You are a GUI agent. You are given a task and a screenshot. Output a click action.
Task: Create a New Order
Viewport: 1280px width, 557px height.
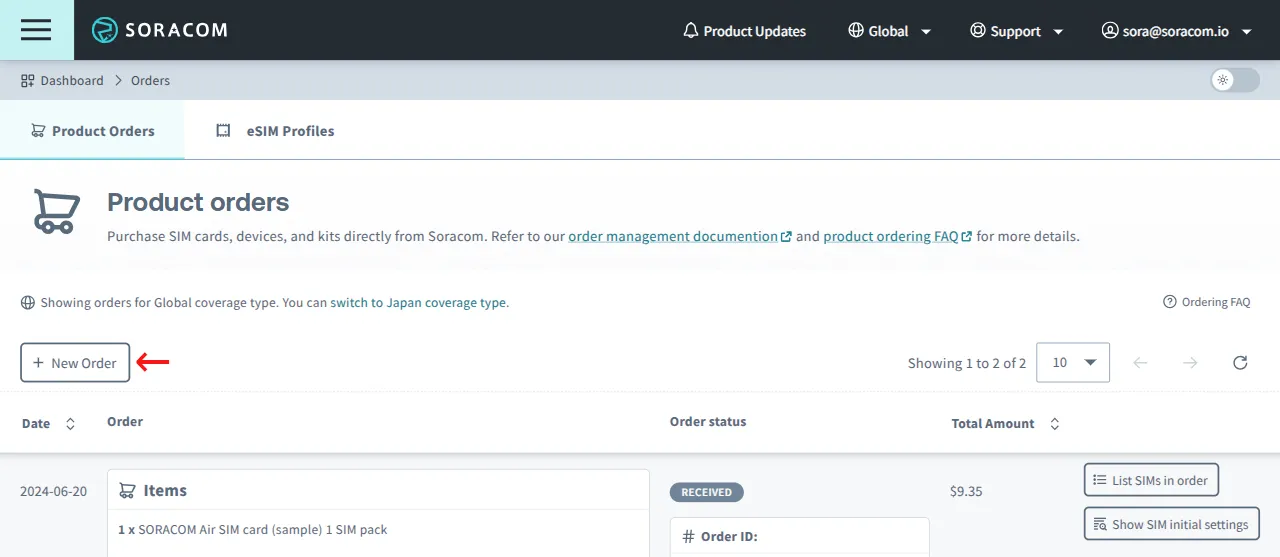click(x=75, y=363)
